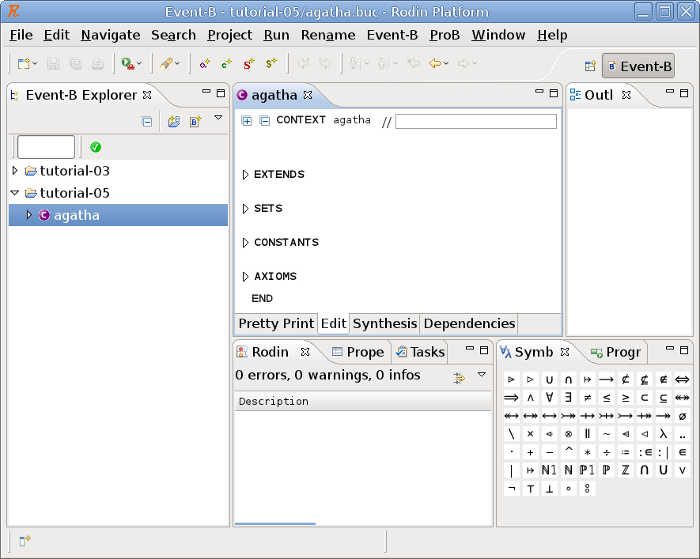Open the File menu
Image resolution: width=700 pixels, height=559 pixels.
pos(21,35)
